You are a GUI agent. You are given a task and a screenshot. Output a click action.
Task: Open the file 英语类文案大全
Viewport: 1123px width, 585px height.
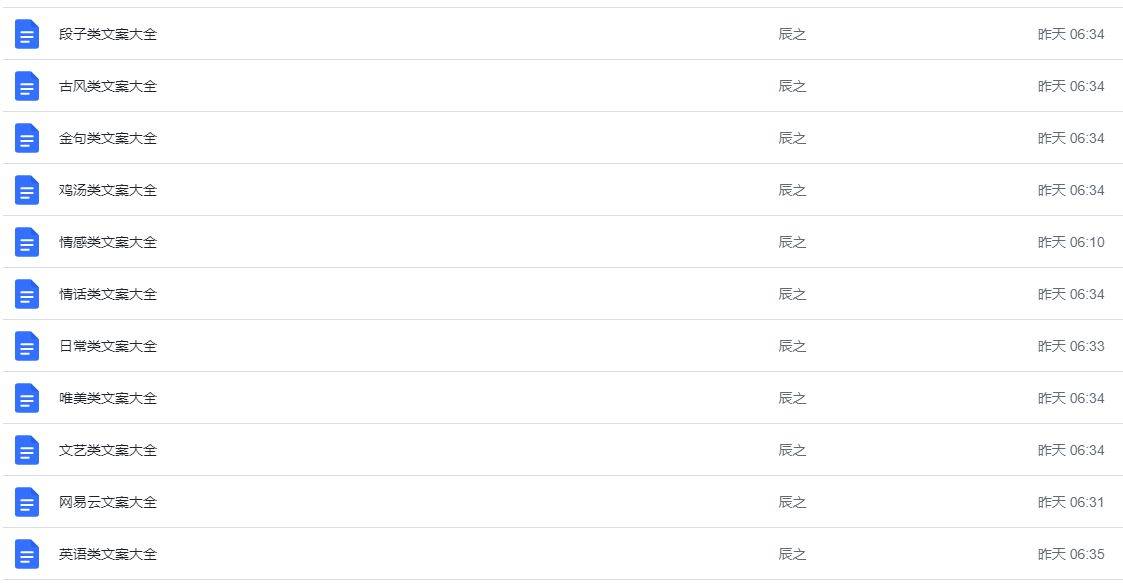[x=108, y=554]
